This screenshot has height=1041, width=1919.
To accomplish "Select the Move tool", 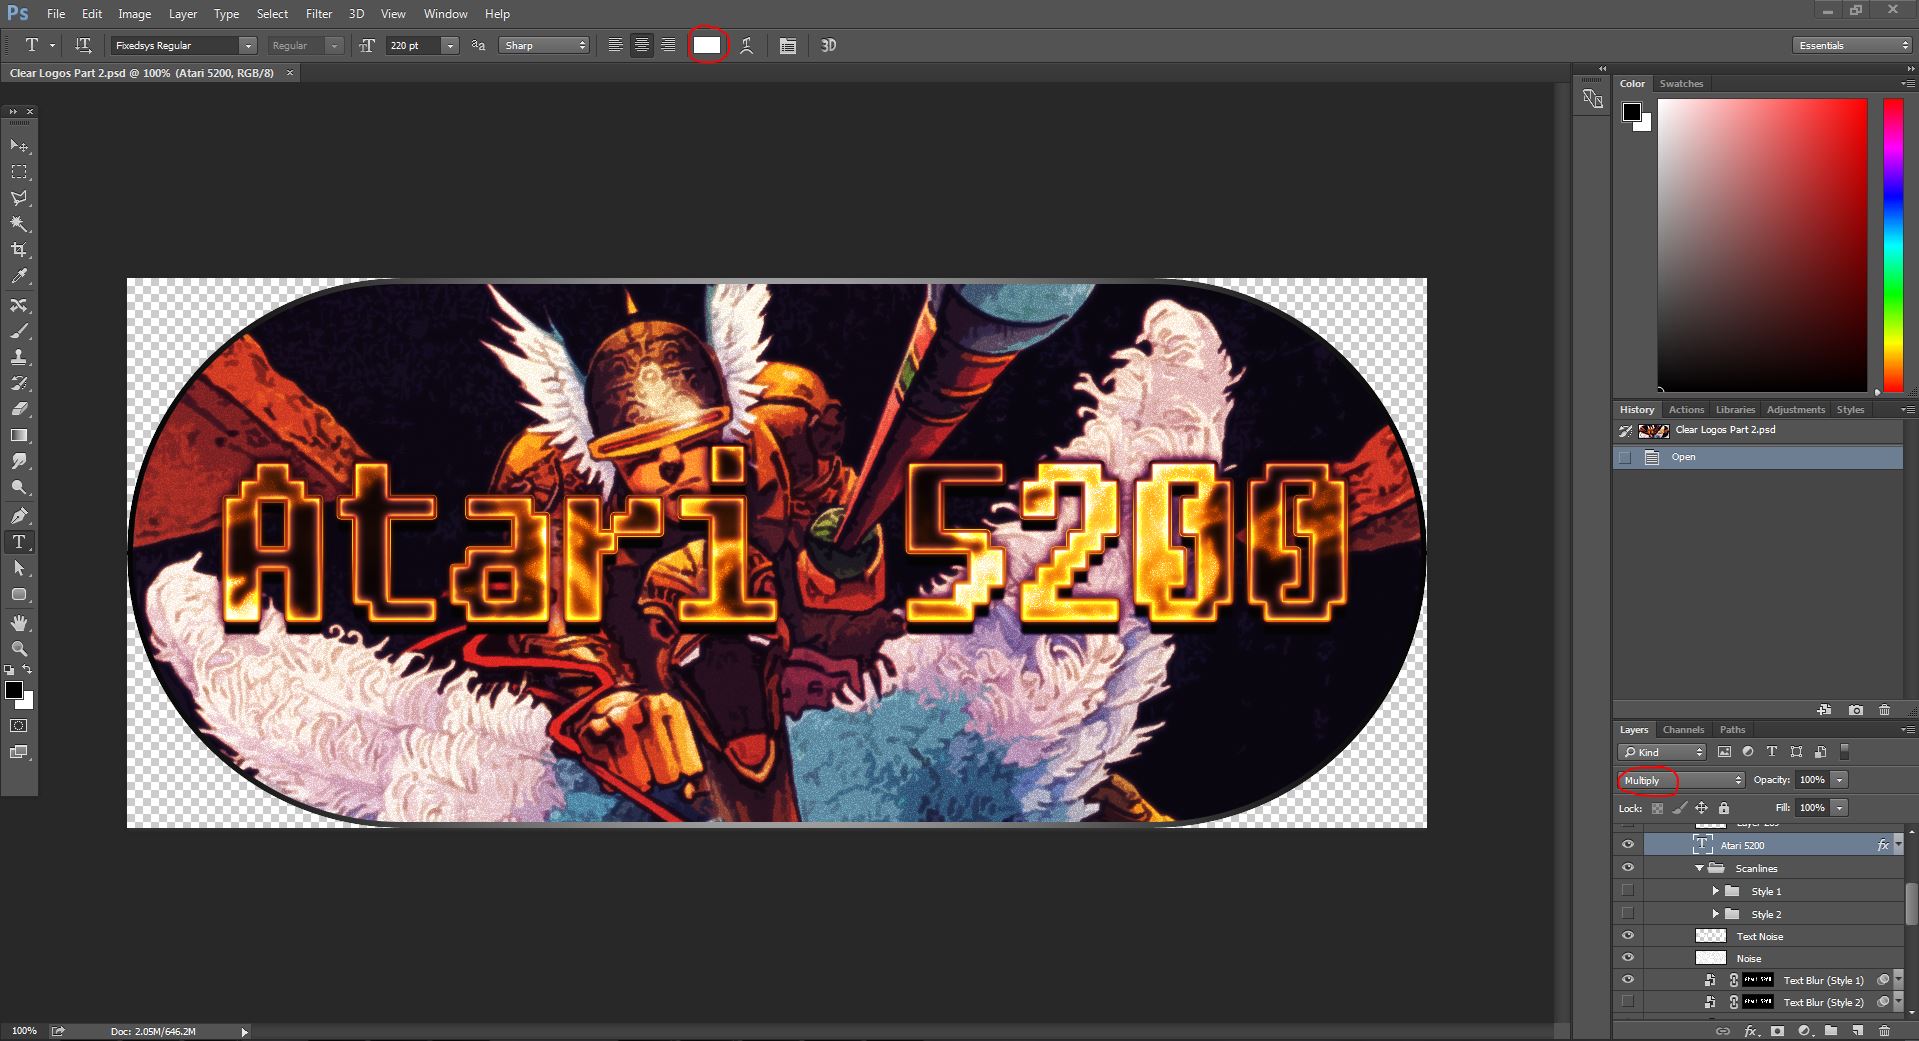I will (x=19, y=146).
